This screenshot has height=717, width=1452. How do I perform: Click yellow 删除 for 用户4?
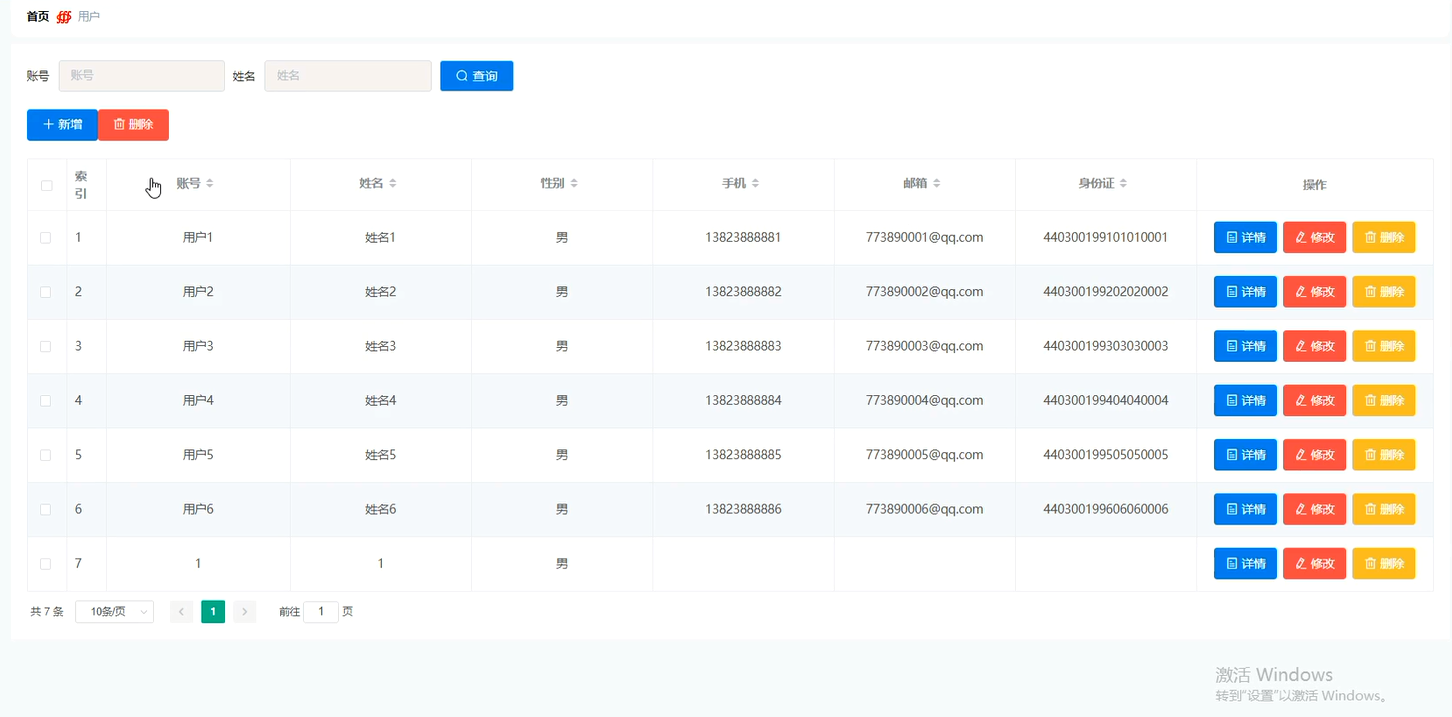1384,401
